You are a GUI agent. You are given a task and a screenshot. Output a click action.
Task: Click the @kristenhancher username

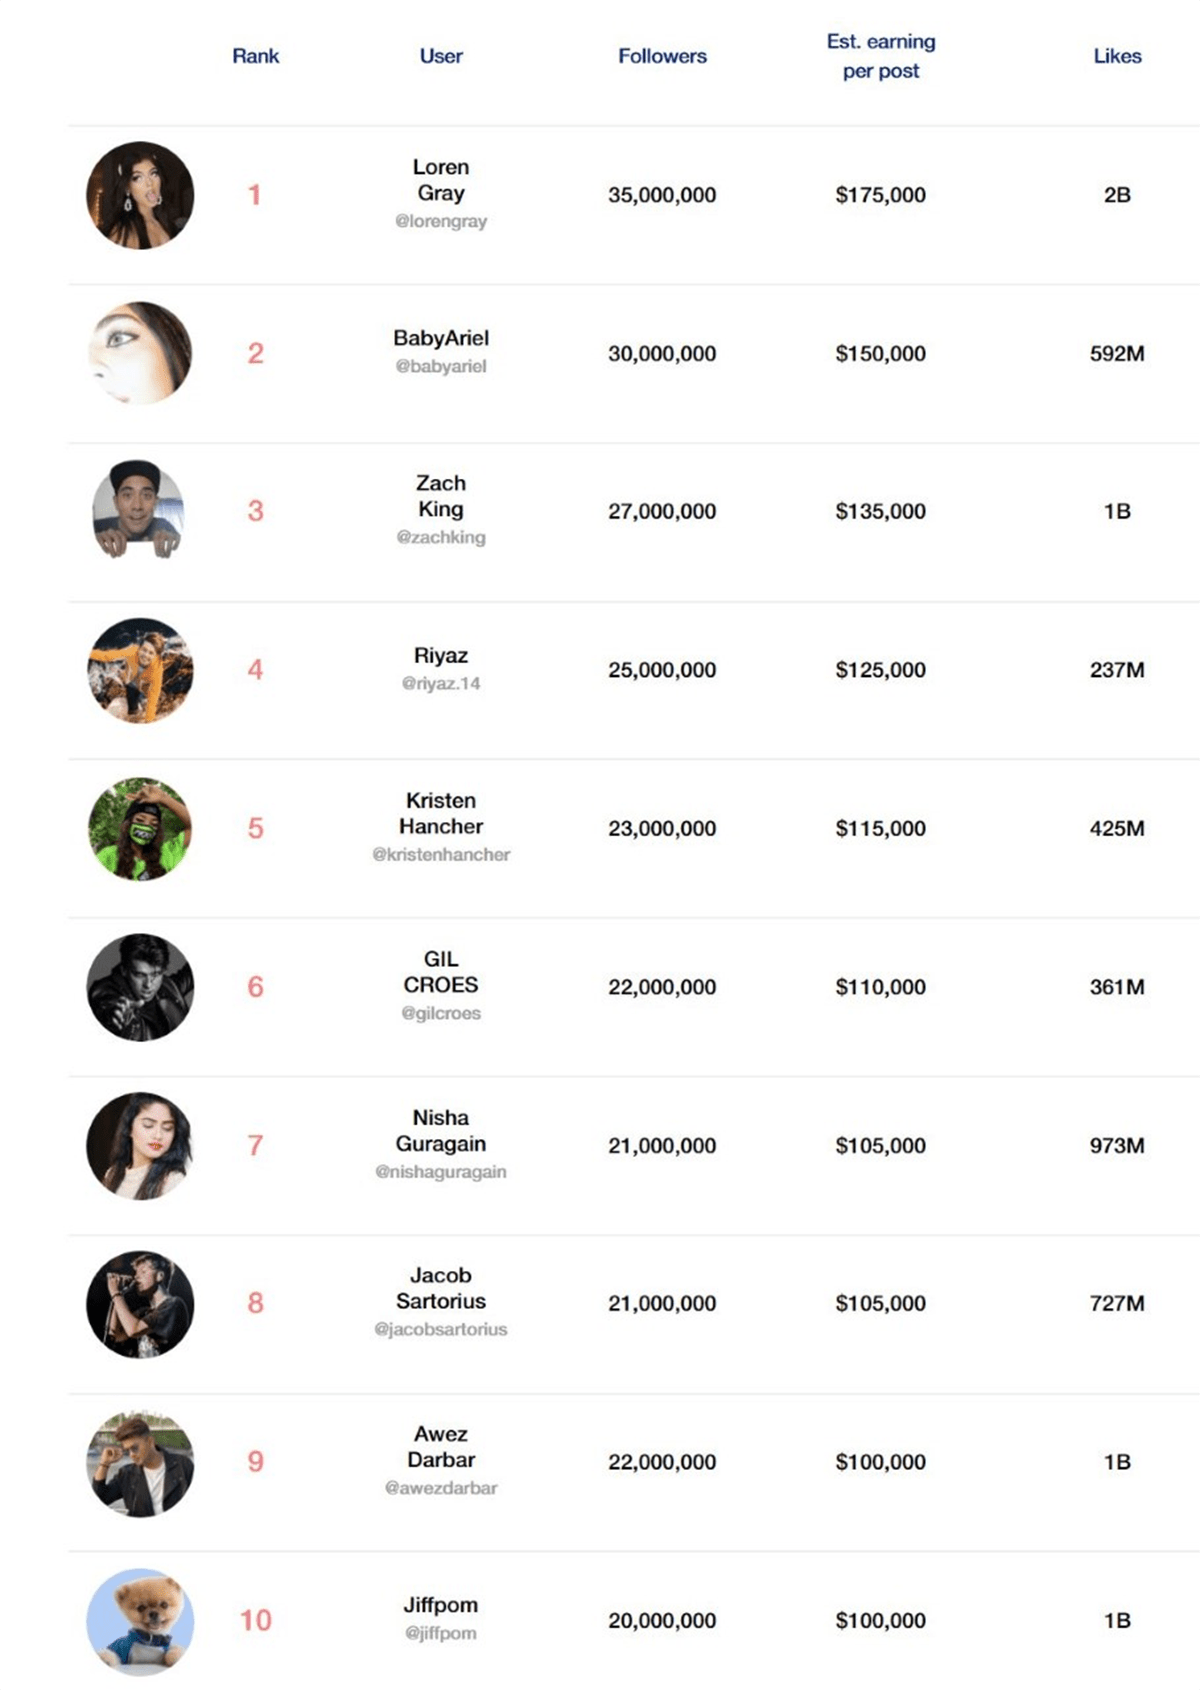pyautogui.click(x=441, y=855)
